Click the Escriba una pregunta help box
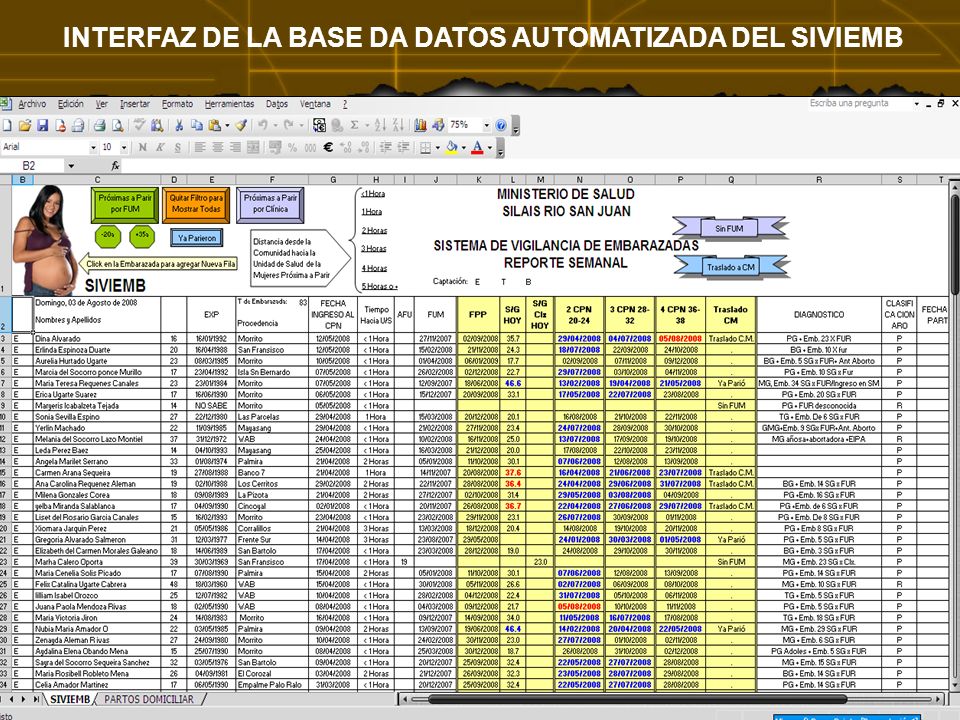960x720 pixels. pyautogui.click(x=859, y=103)
